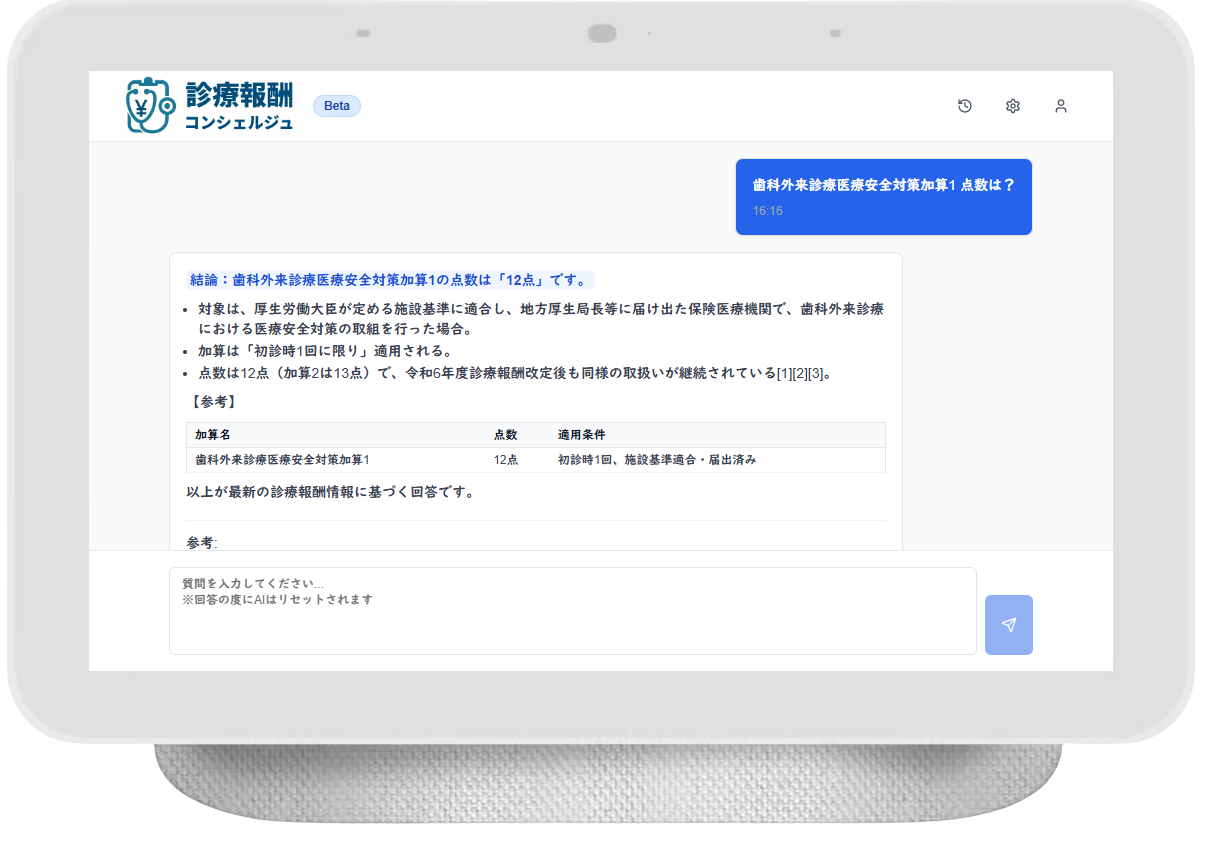Click the line 以上が最新の診療報酬情報に基づく回答です

click(330, 492)
